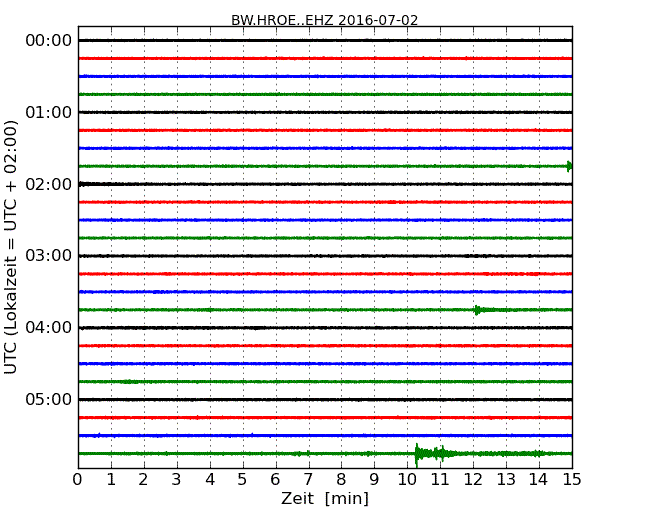Click the x-axis tick label 13
The height and width of the screenshot is (520, 650).
506,480
